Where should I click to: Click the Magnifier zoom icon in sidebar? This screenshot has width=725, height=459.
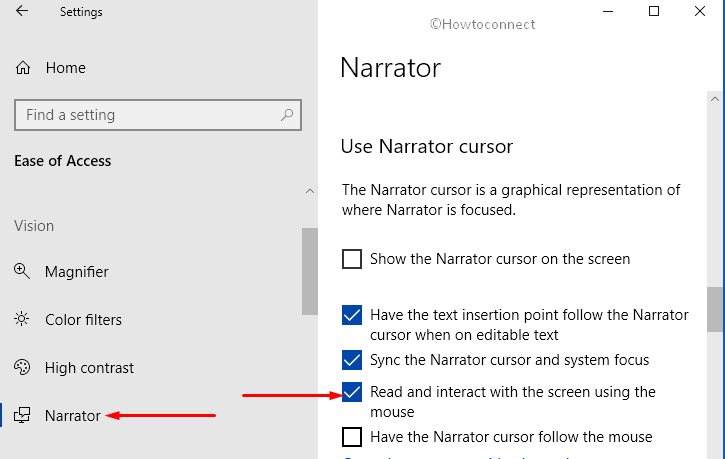point(22,271)
